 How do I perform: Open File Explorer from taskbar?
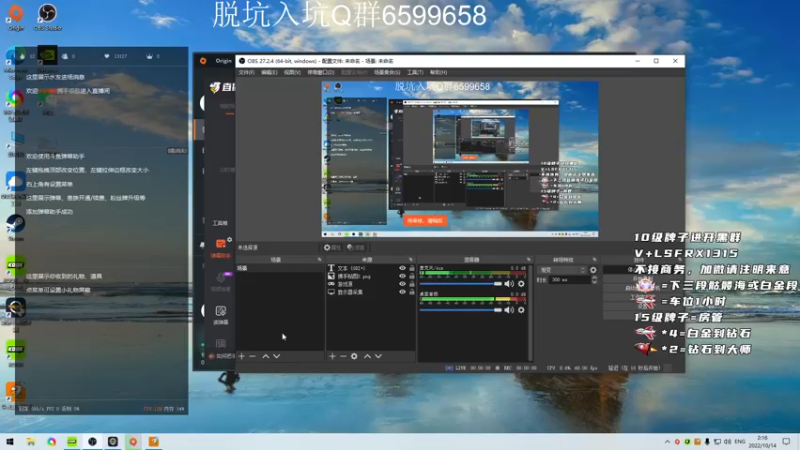[x=31, y=441]
